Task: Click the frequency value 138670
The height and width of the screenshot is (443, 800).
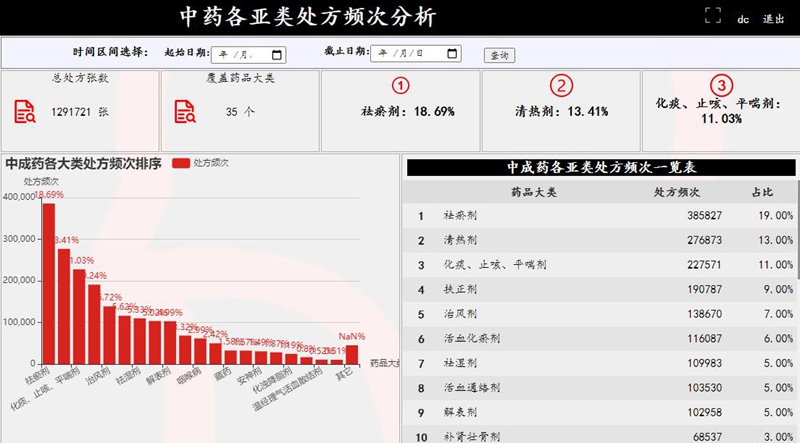Action: point(704,314)
